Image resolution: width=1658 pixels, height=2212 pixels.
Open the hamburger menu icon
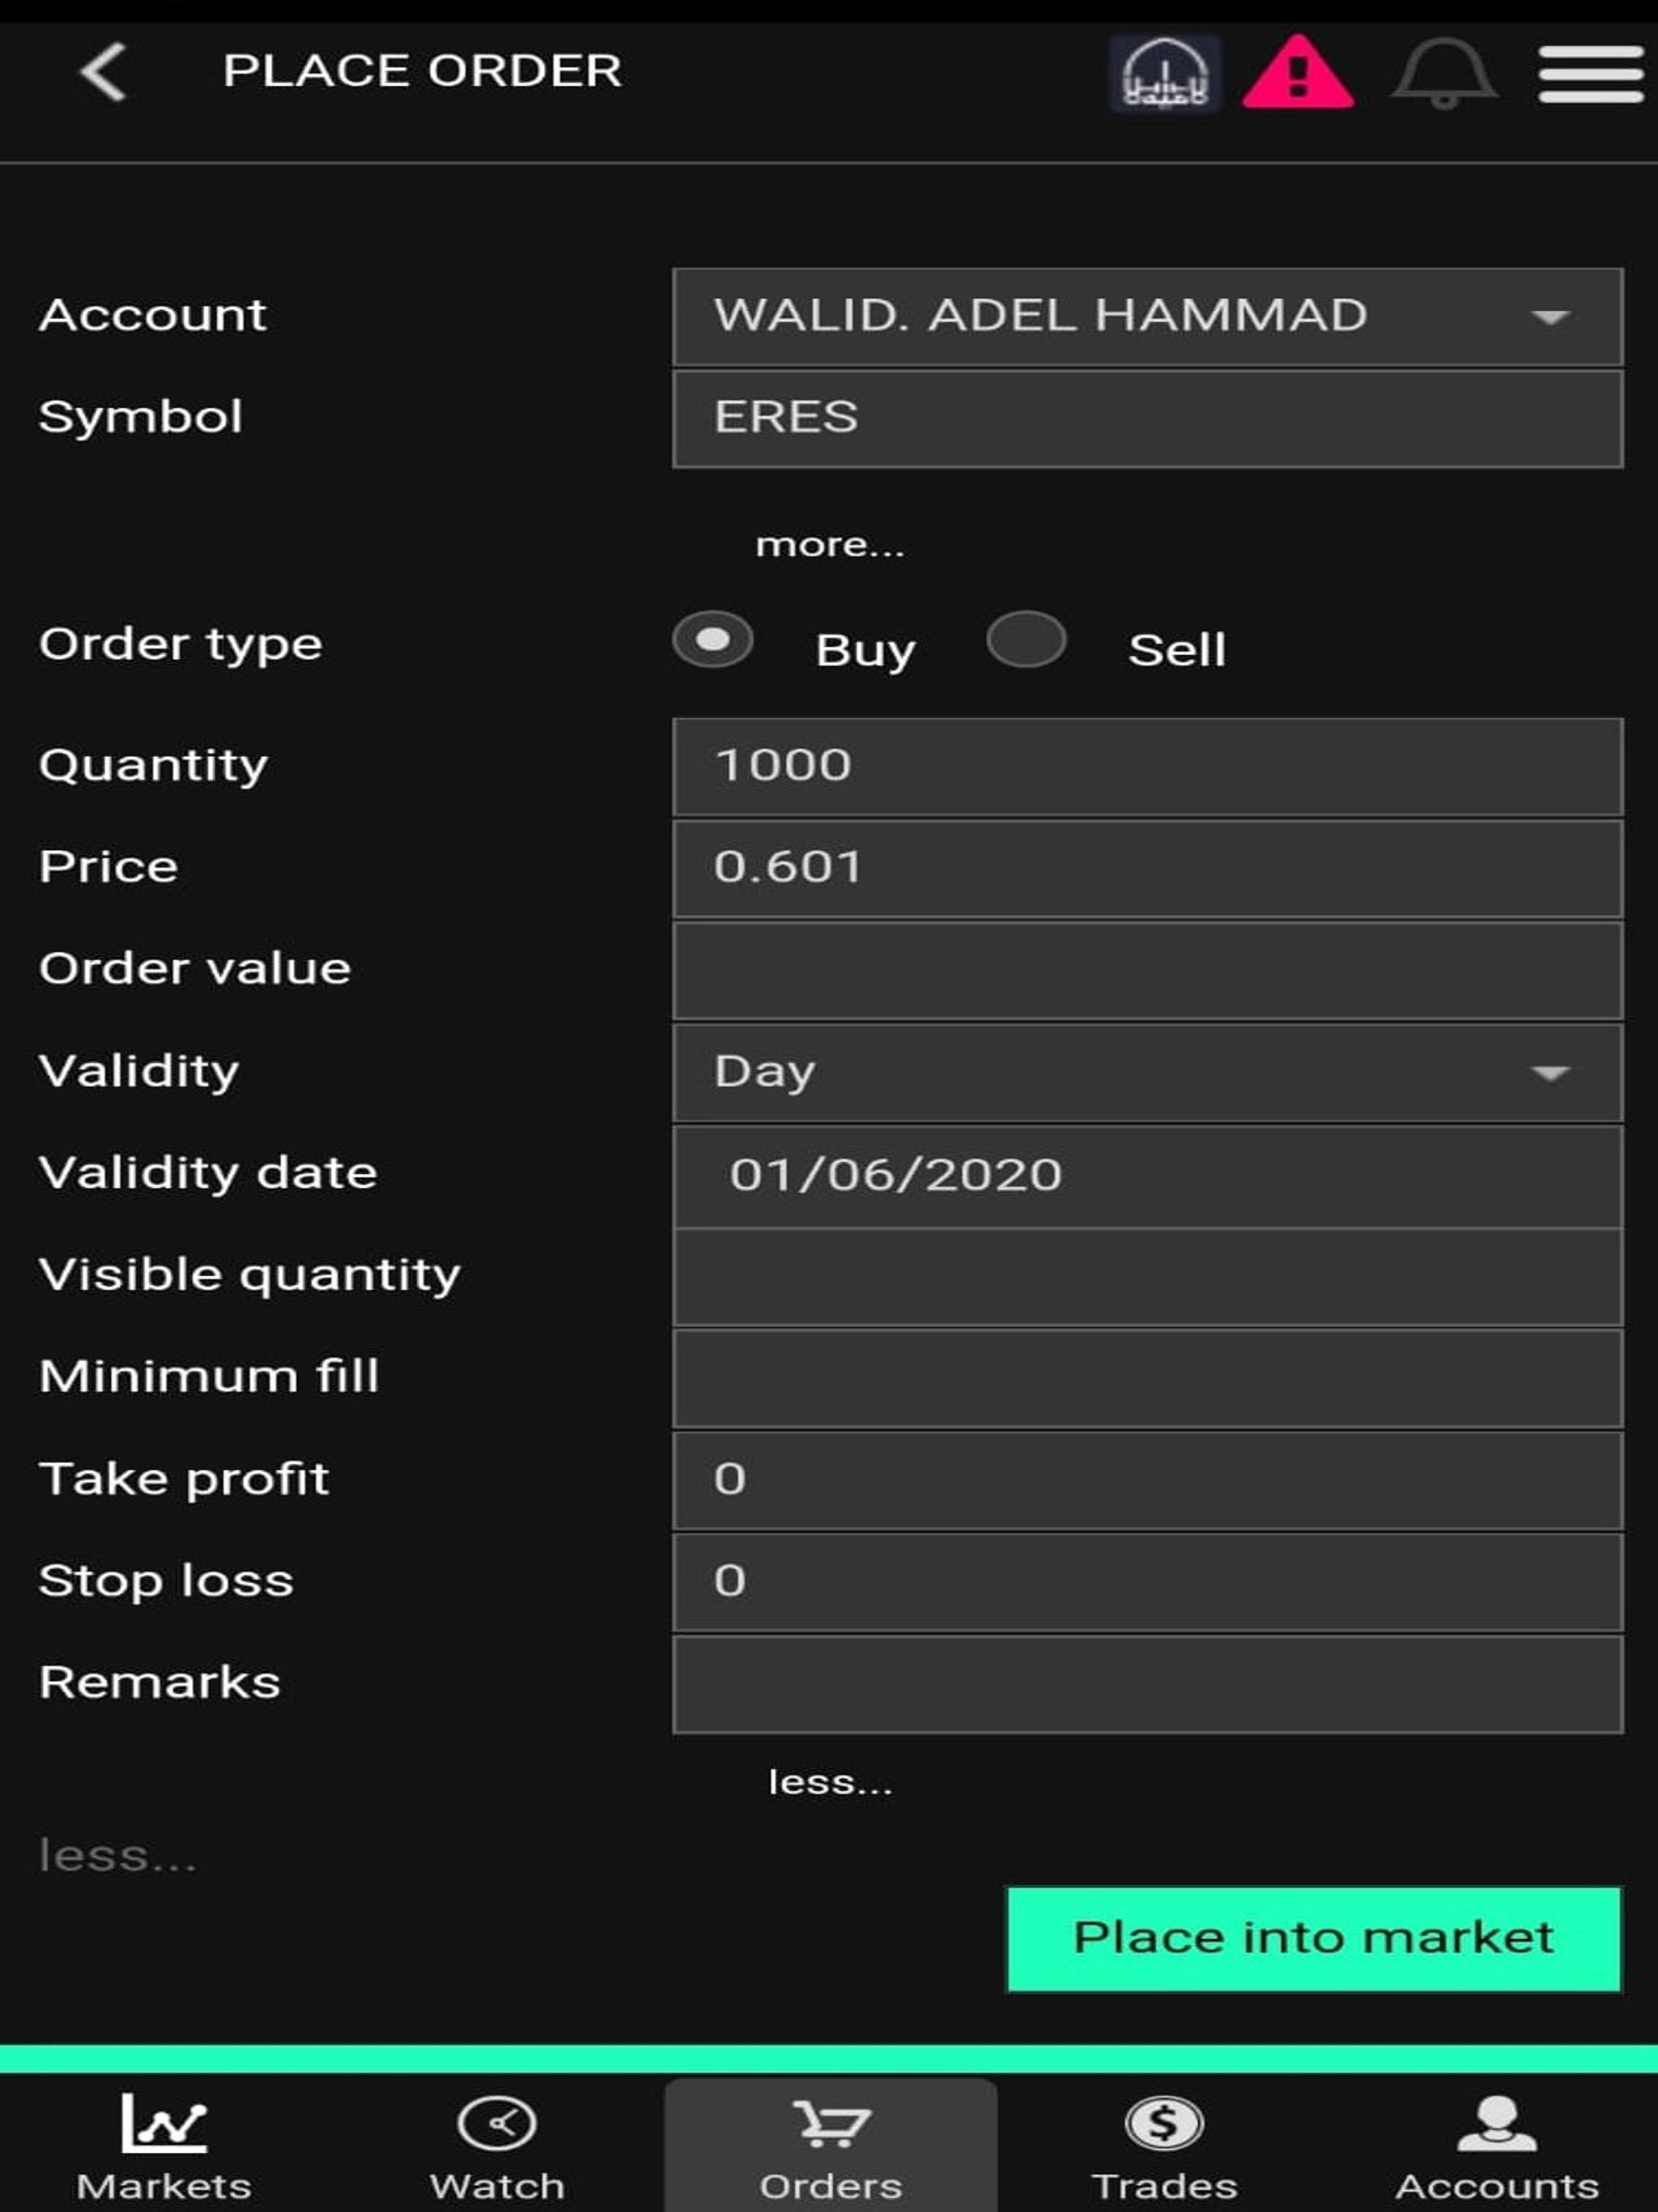(1590, 74)
